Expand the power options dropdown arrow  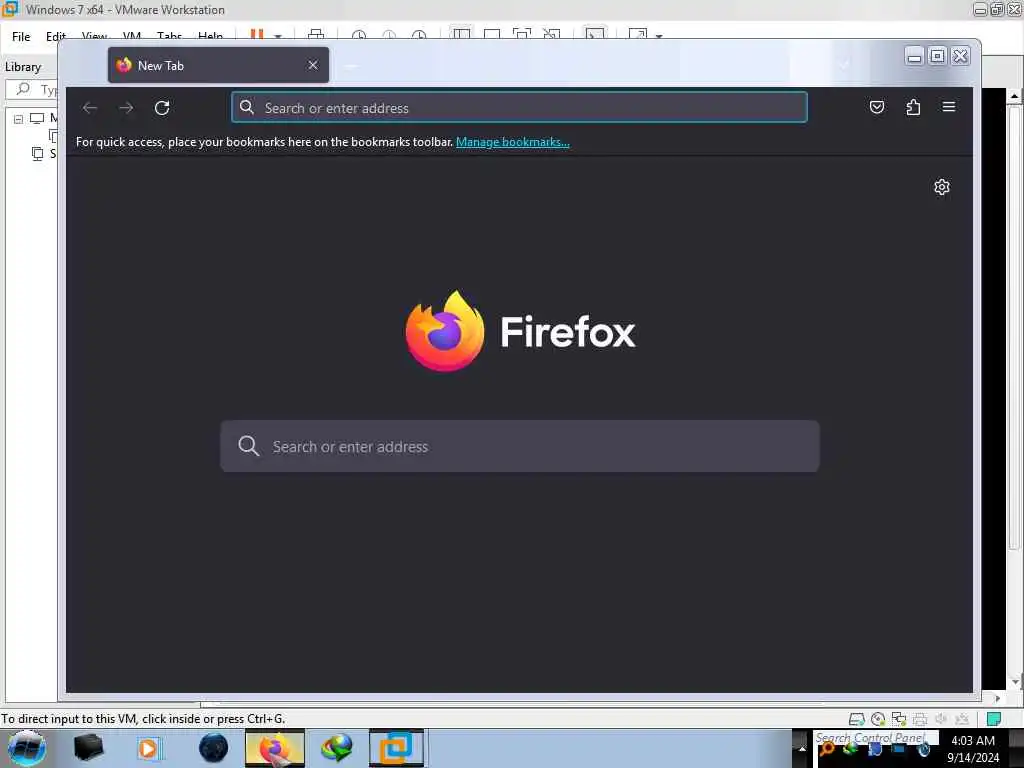coord(278,36)
